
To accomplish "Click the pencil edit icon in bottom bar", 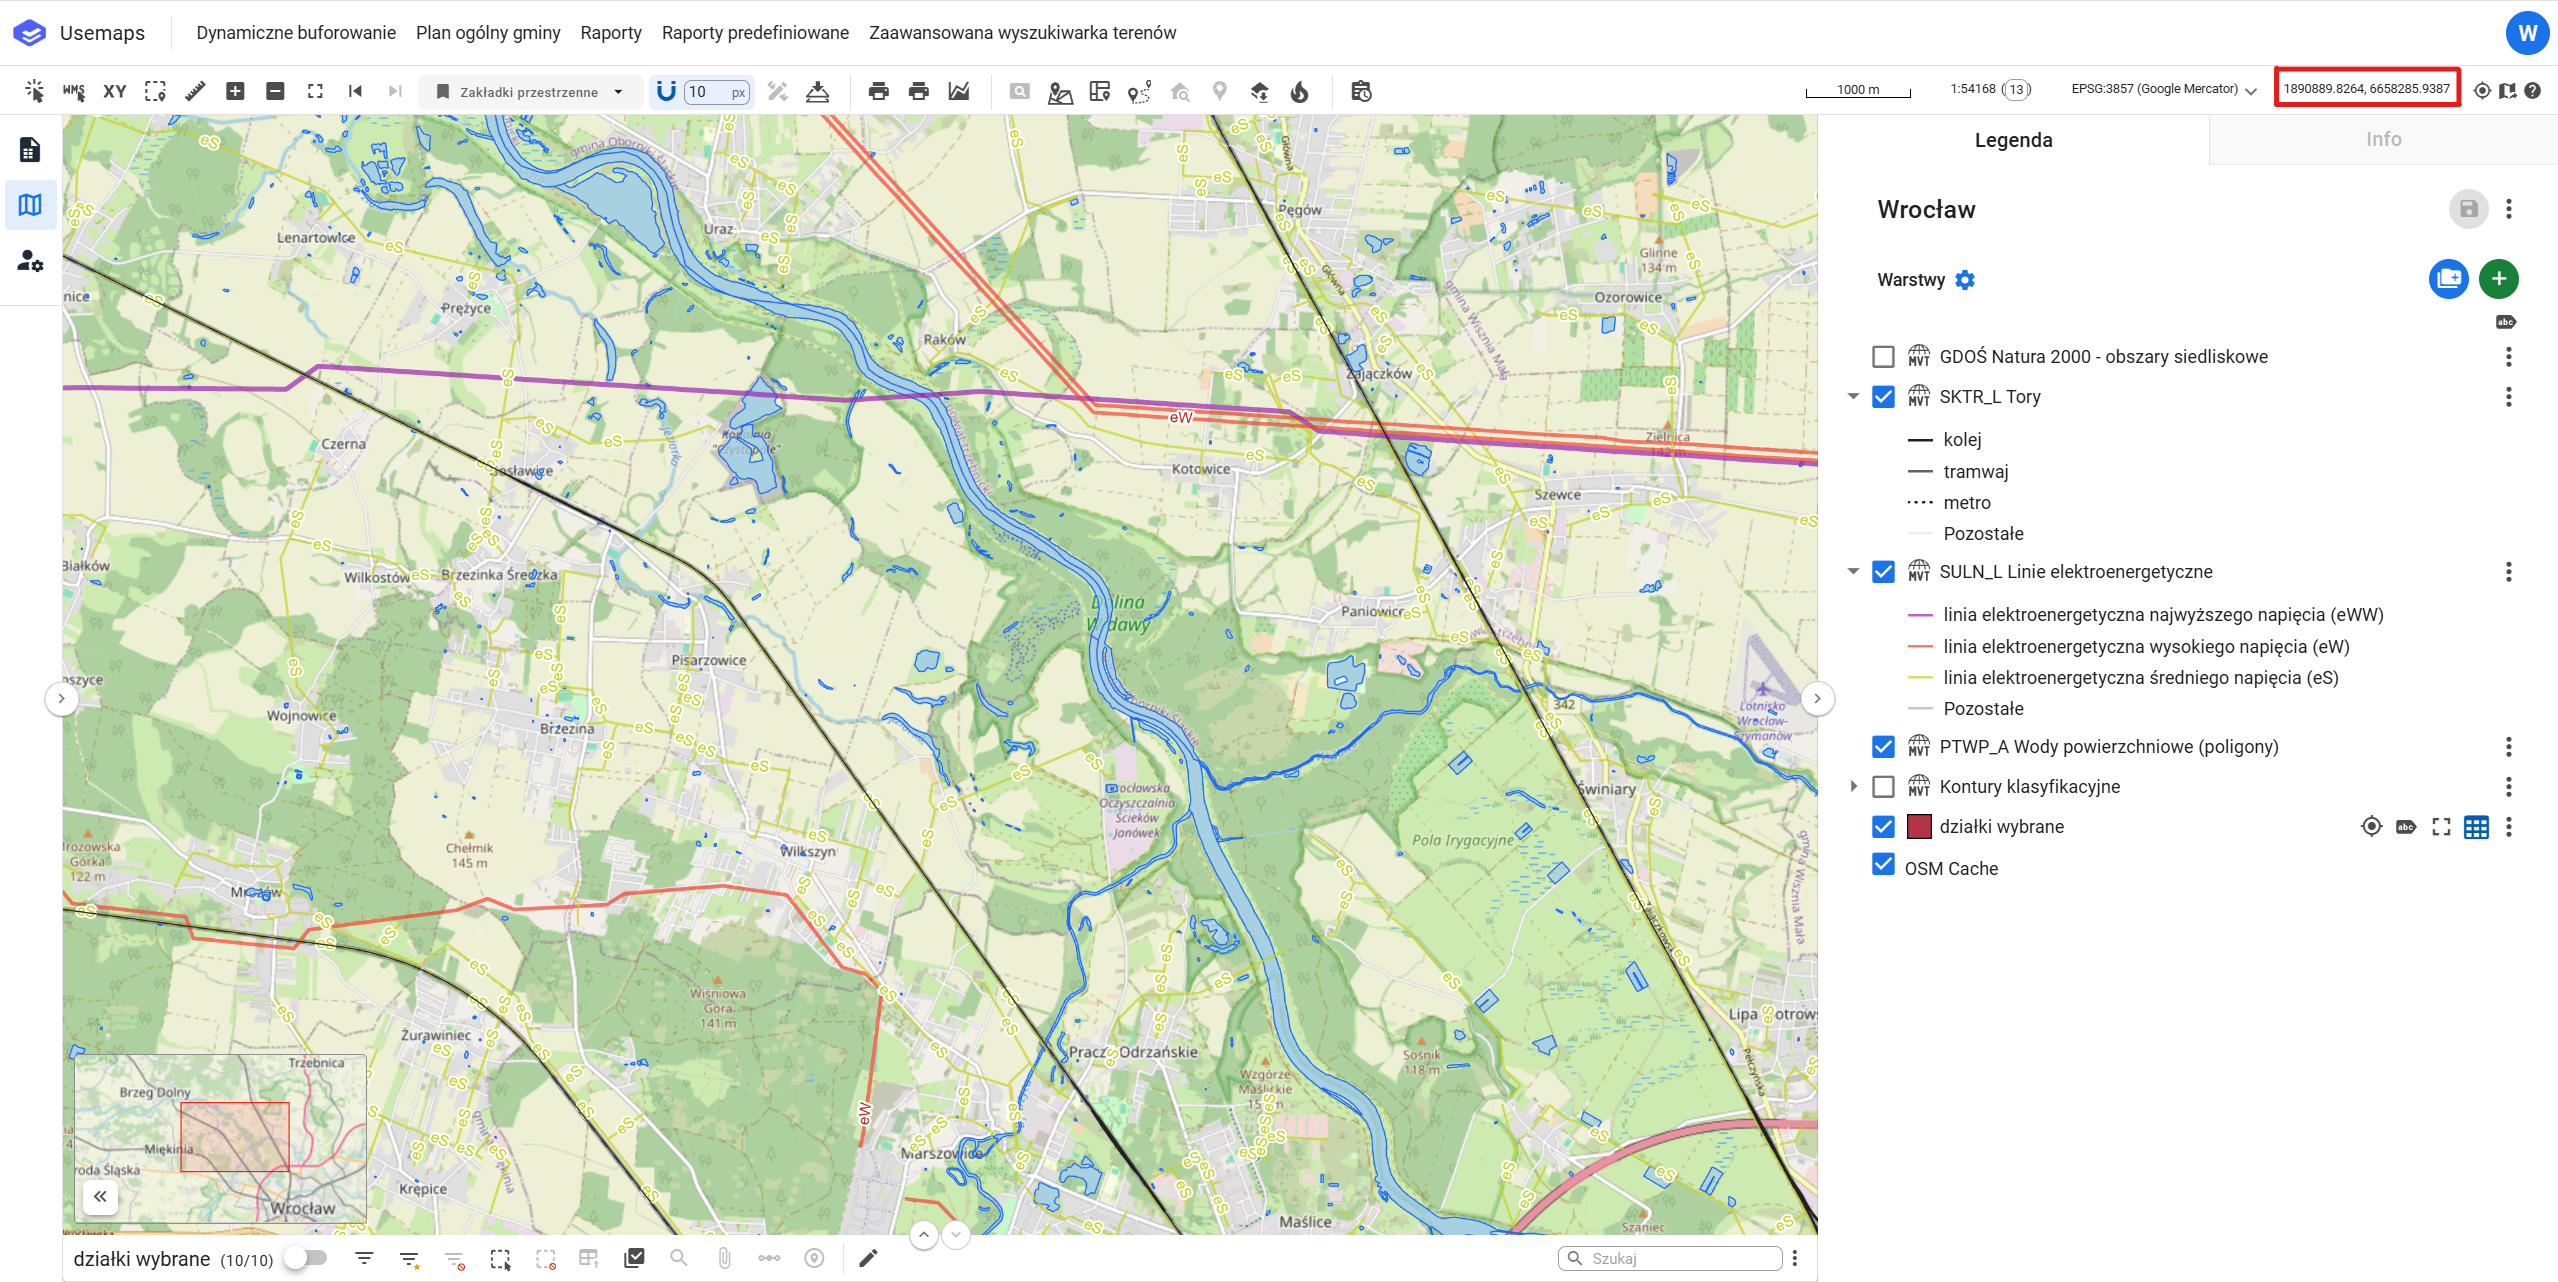I will click(x=868, y=1258).
